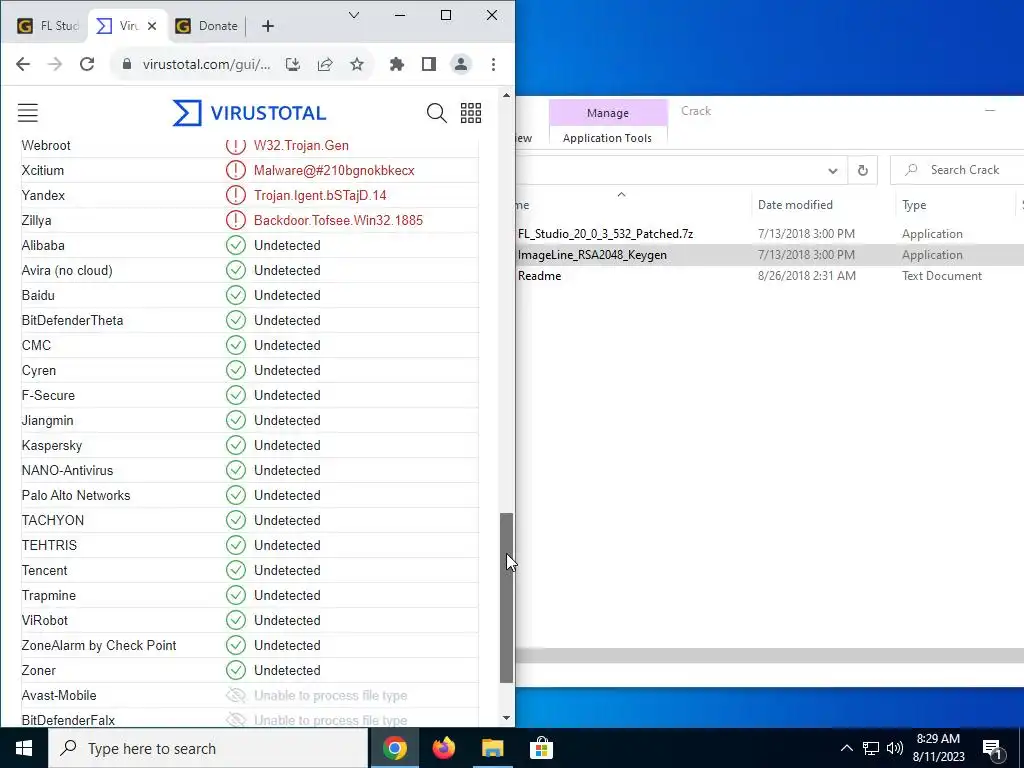Show hidden system tray icons
The height and width of the screenshot is (768, 1024).
pos(846,748)
